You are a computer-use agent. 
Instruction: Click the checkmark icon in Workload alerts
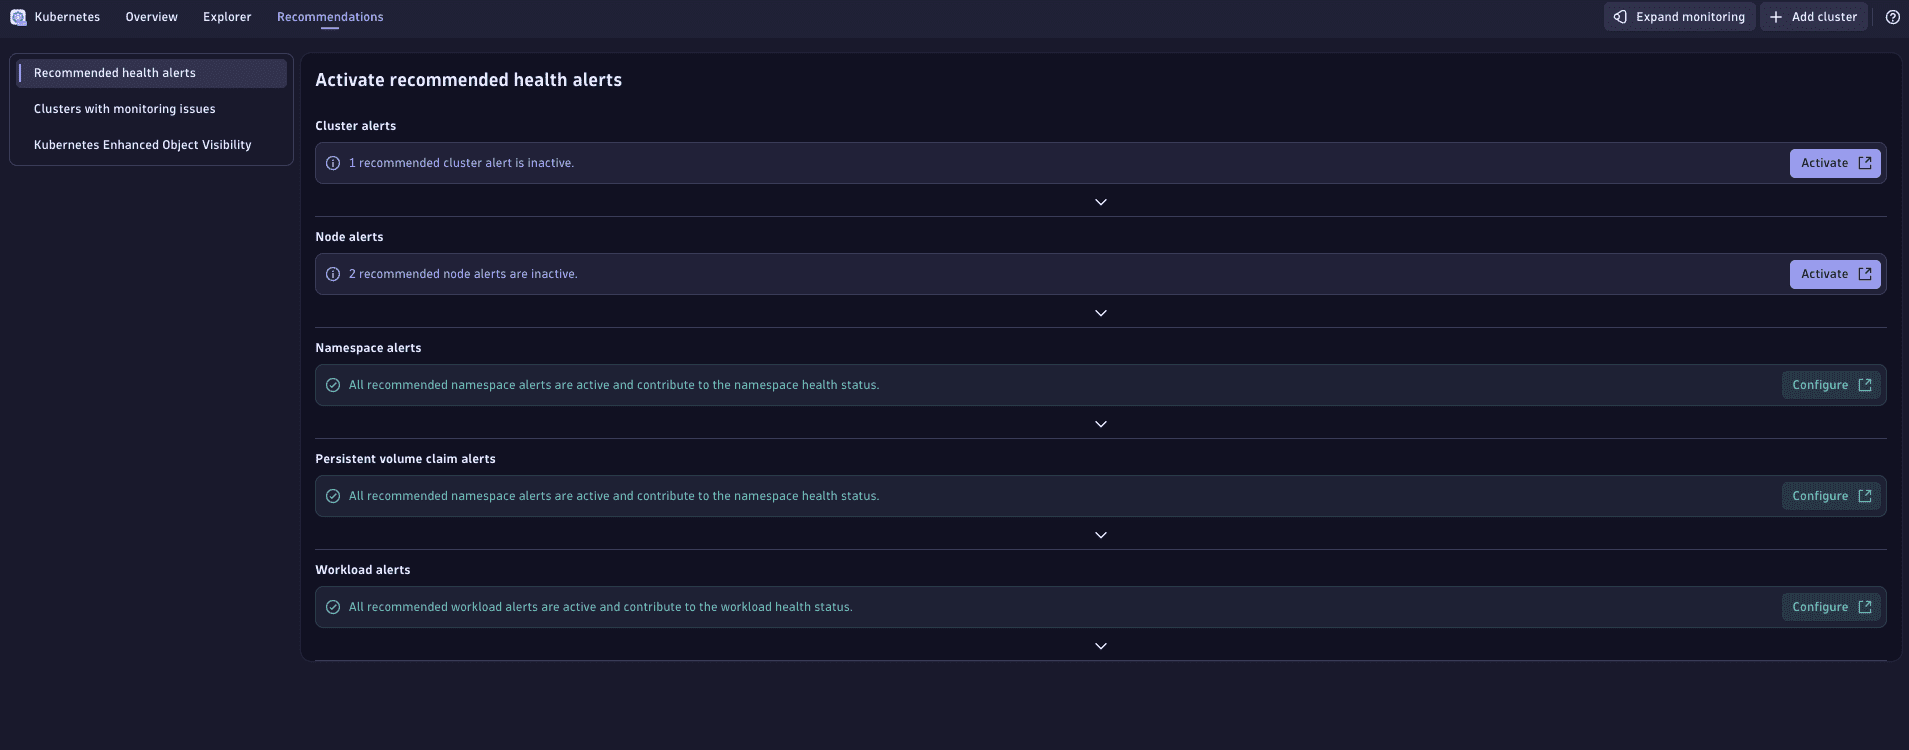(x=333, y=607)
